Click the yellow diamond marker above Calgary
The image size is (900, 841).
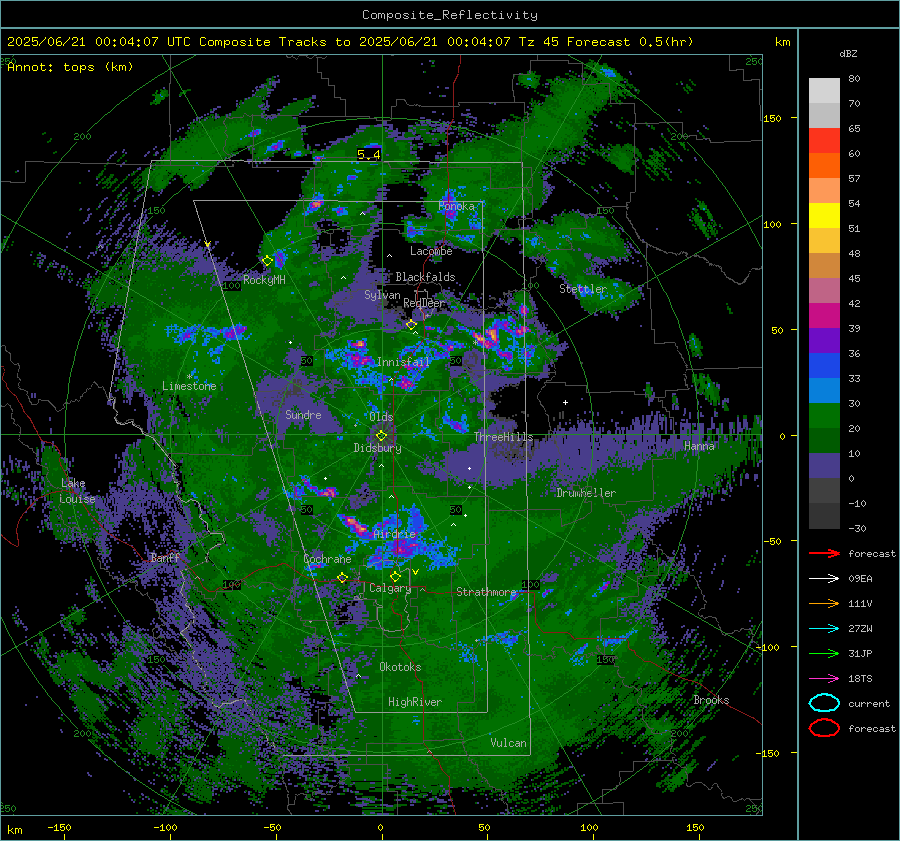[x=395, y=576]
